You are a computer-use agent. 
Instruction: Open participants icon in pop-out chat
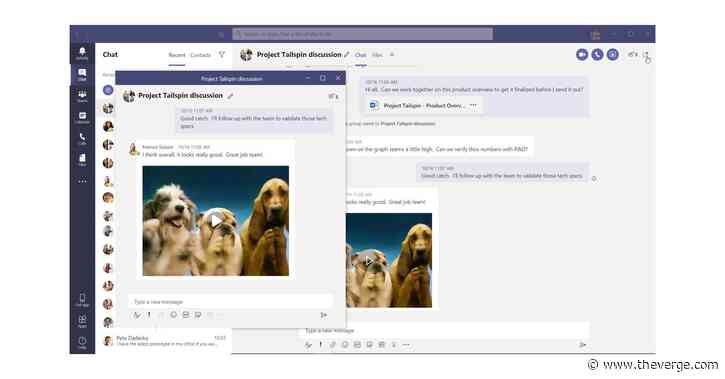(x=333, y=96)
